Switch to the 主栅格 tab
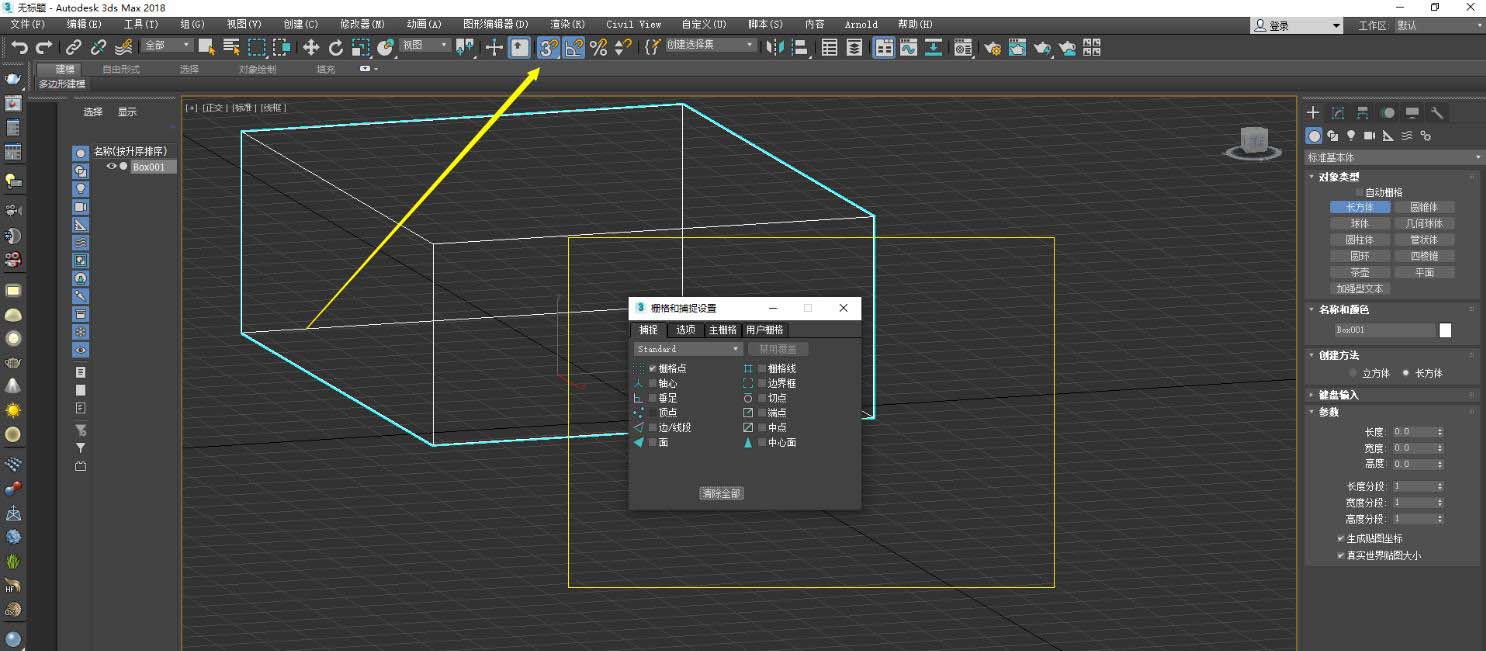The image size is (1486, 651). 722,330
